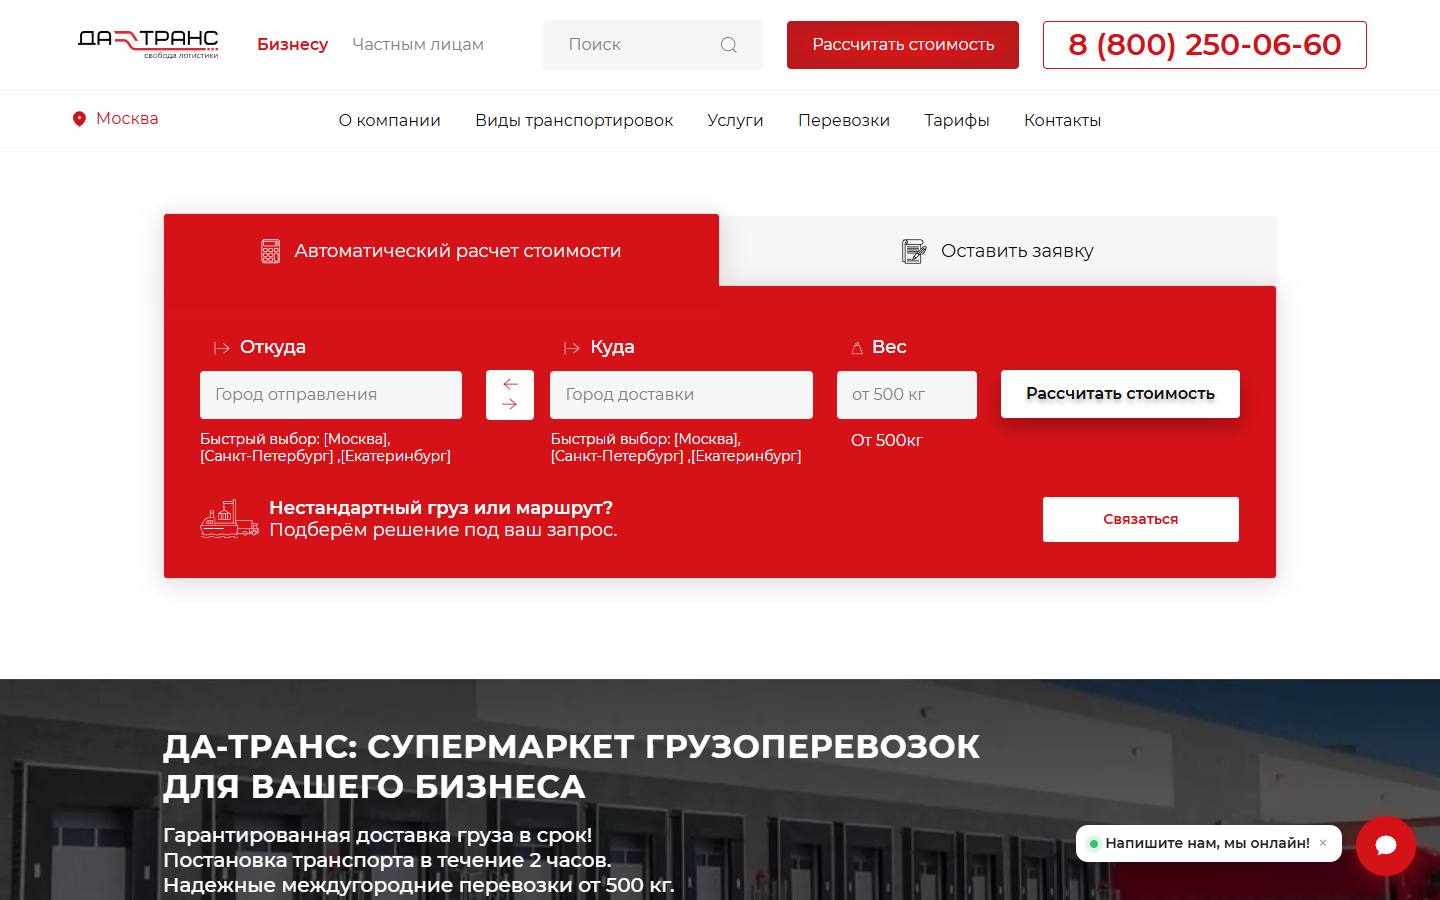Click the white 'Рассчитать стоимость' form button
The image size is (1440, 900).
coord(1120,394)
